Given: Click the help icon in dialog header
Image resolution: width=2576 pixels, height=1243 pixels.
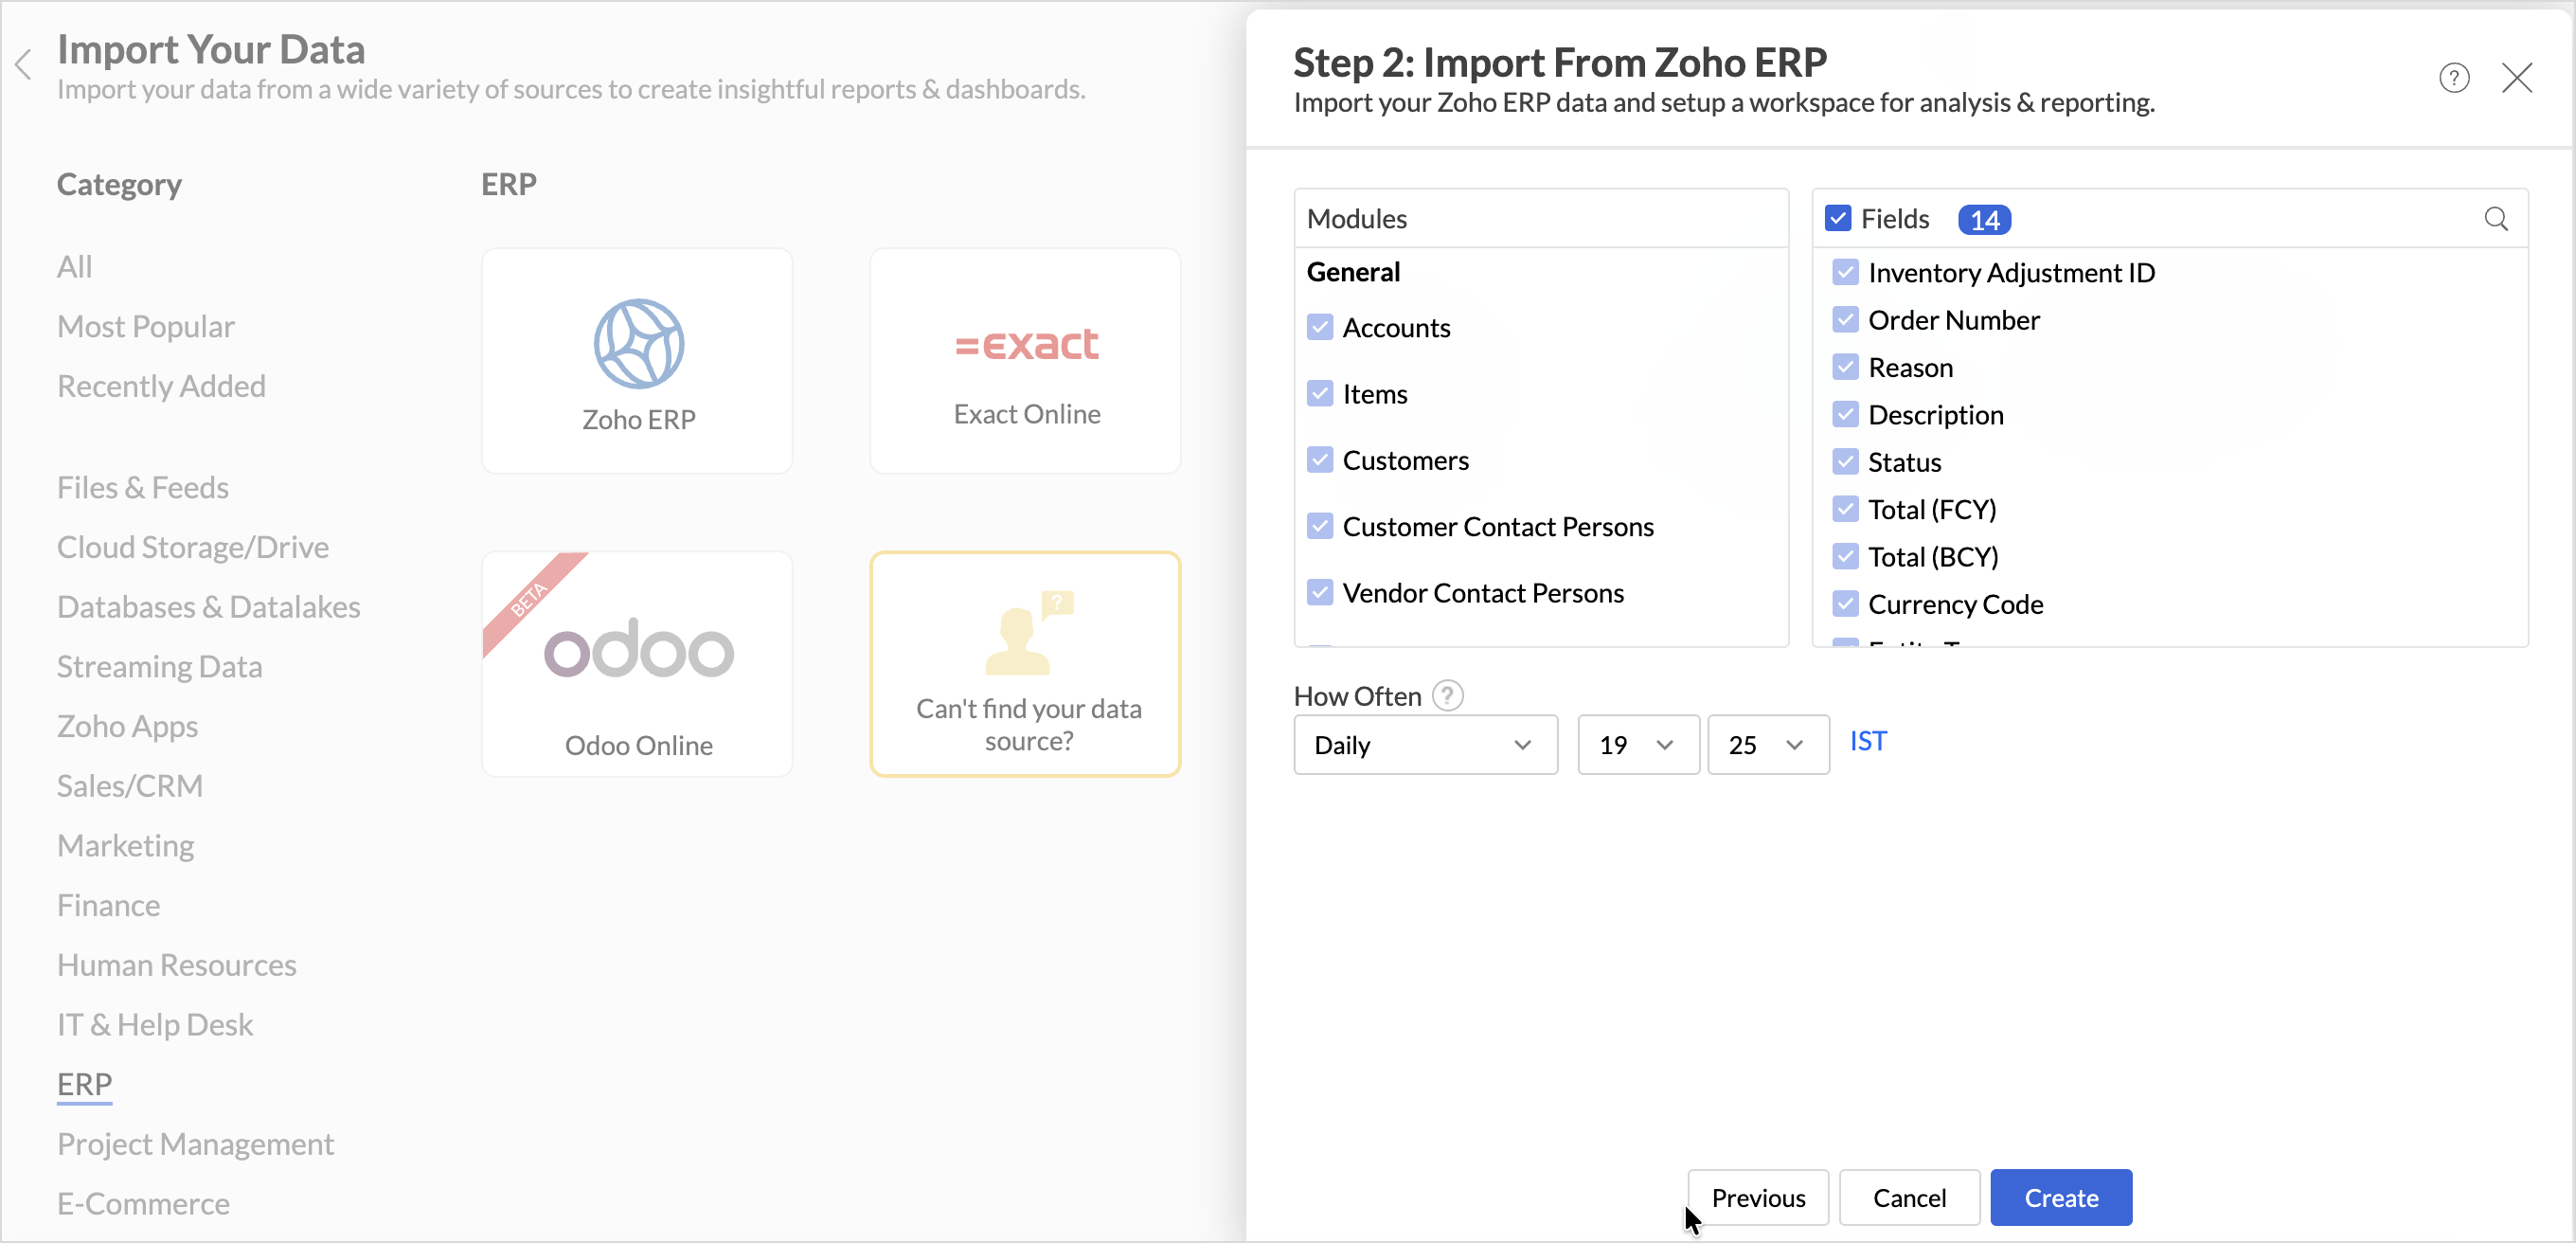Looking at the screenshot, I should click(x=2453, y=78).
